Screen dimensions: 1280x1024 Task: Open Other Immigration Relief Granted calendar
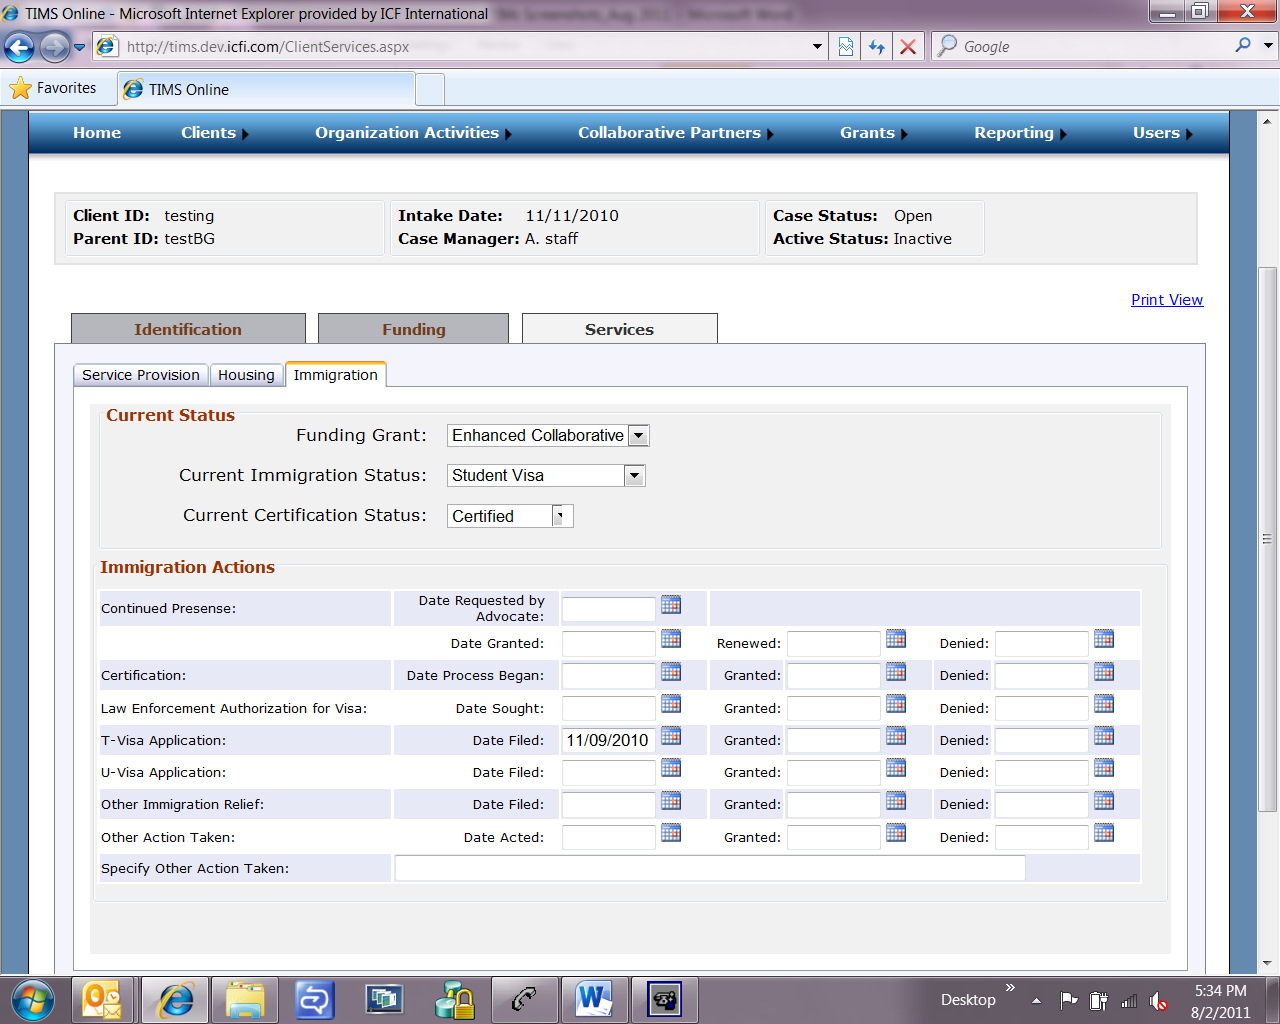click(896, 801)
